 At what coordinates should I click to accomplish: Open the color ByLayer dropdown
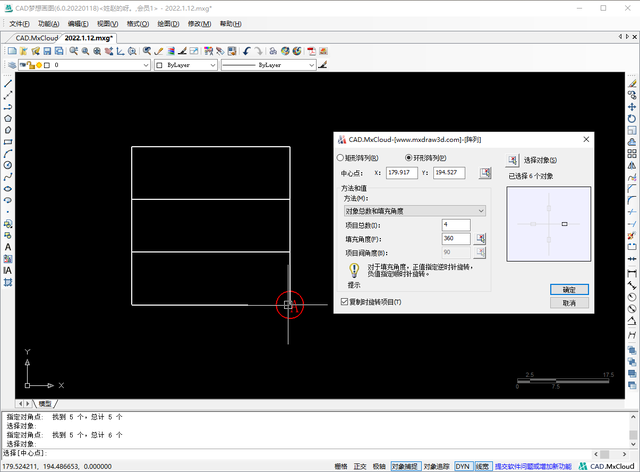(x=186, y=65)
